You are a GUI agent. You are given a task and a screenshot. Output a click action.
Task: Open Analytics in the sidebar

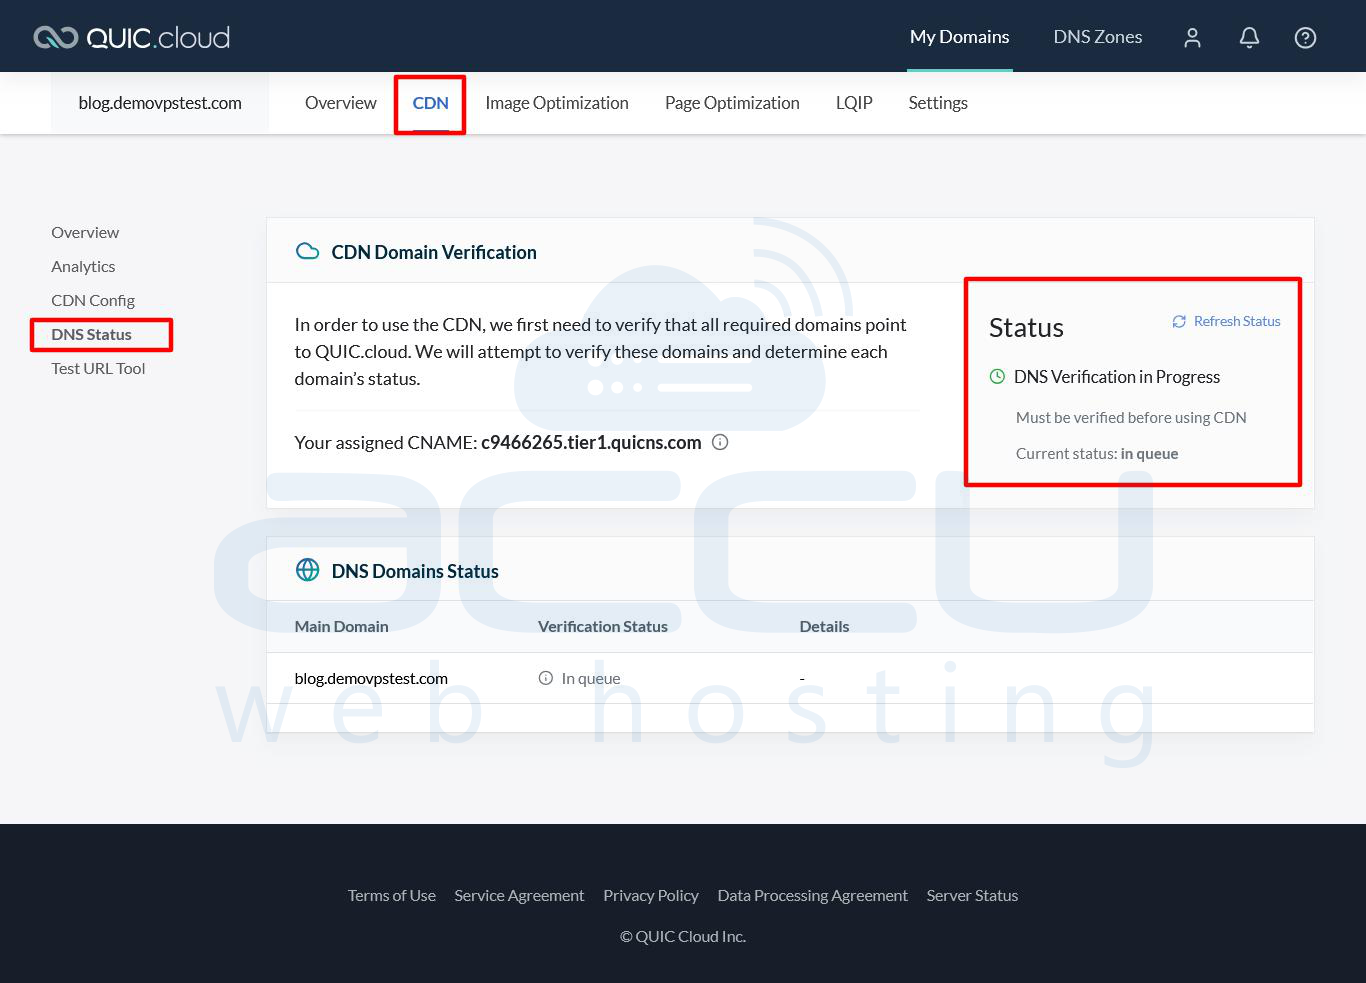83,266
